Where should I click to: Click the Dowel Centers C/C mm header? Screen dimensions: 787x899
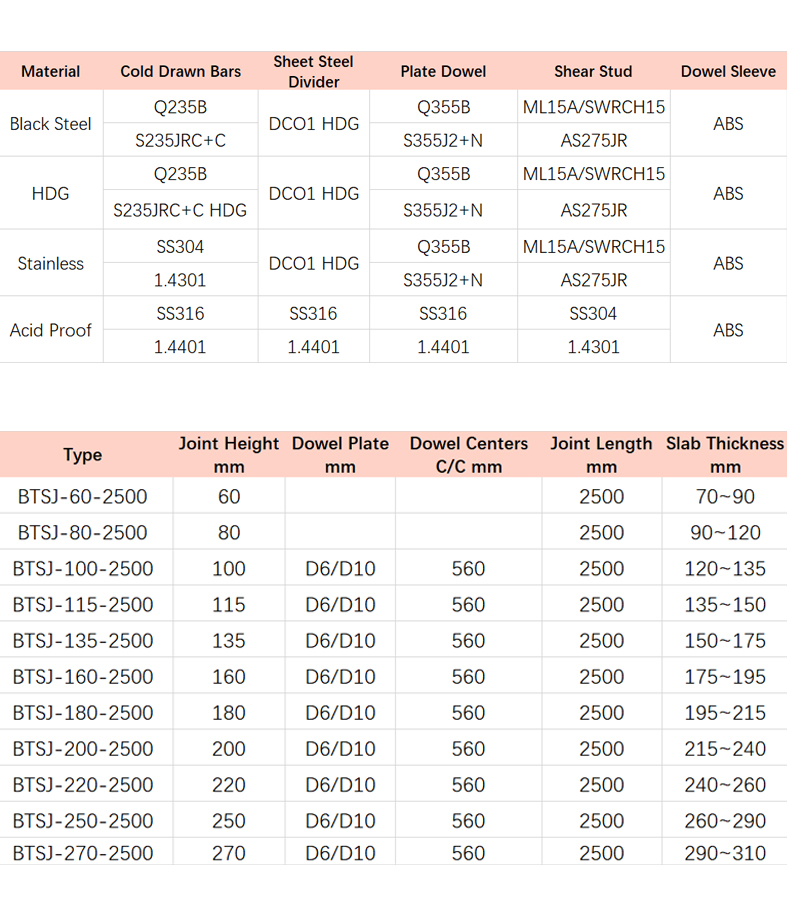click(468, 455)
